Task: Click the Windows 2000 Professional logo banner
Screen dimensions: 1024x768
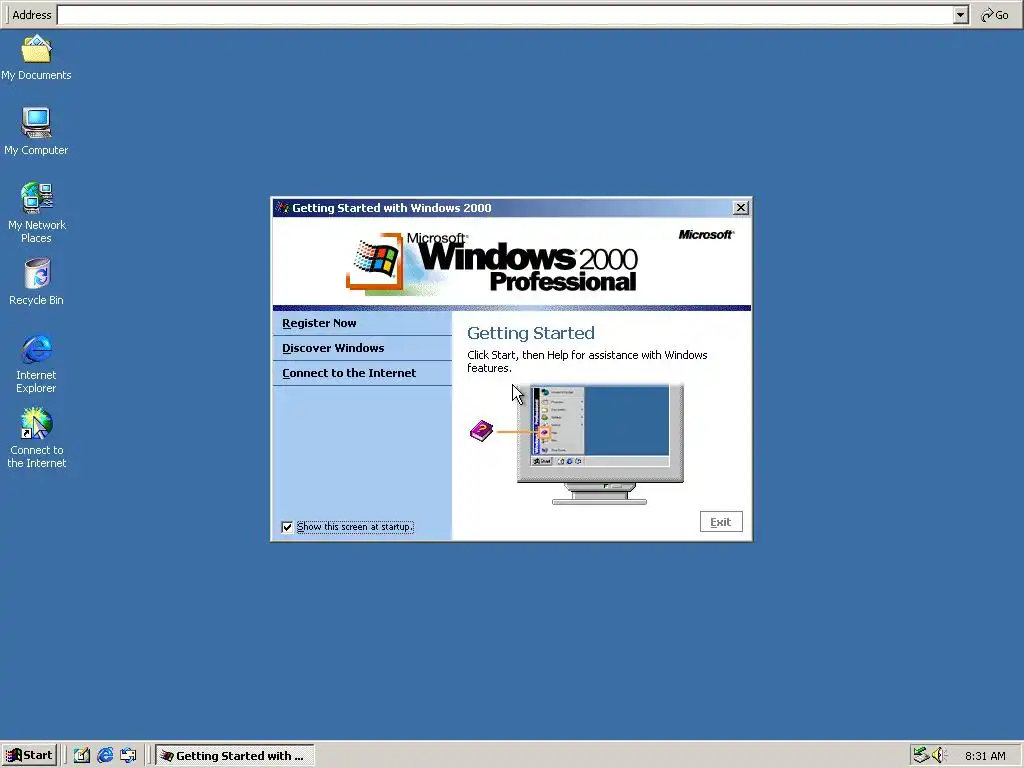Action: (492, 263)
